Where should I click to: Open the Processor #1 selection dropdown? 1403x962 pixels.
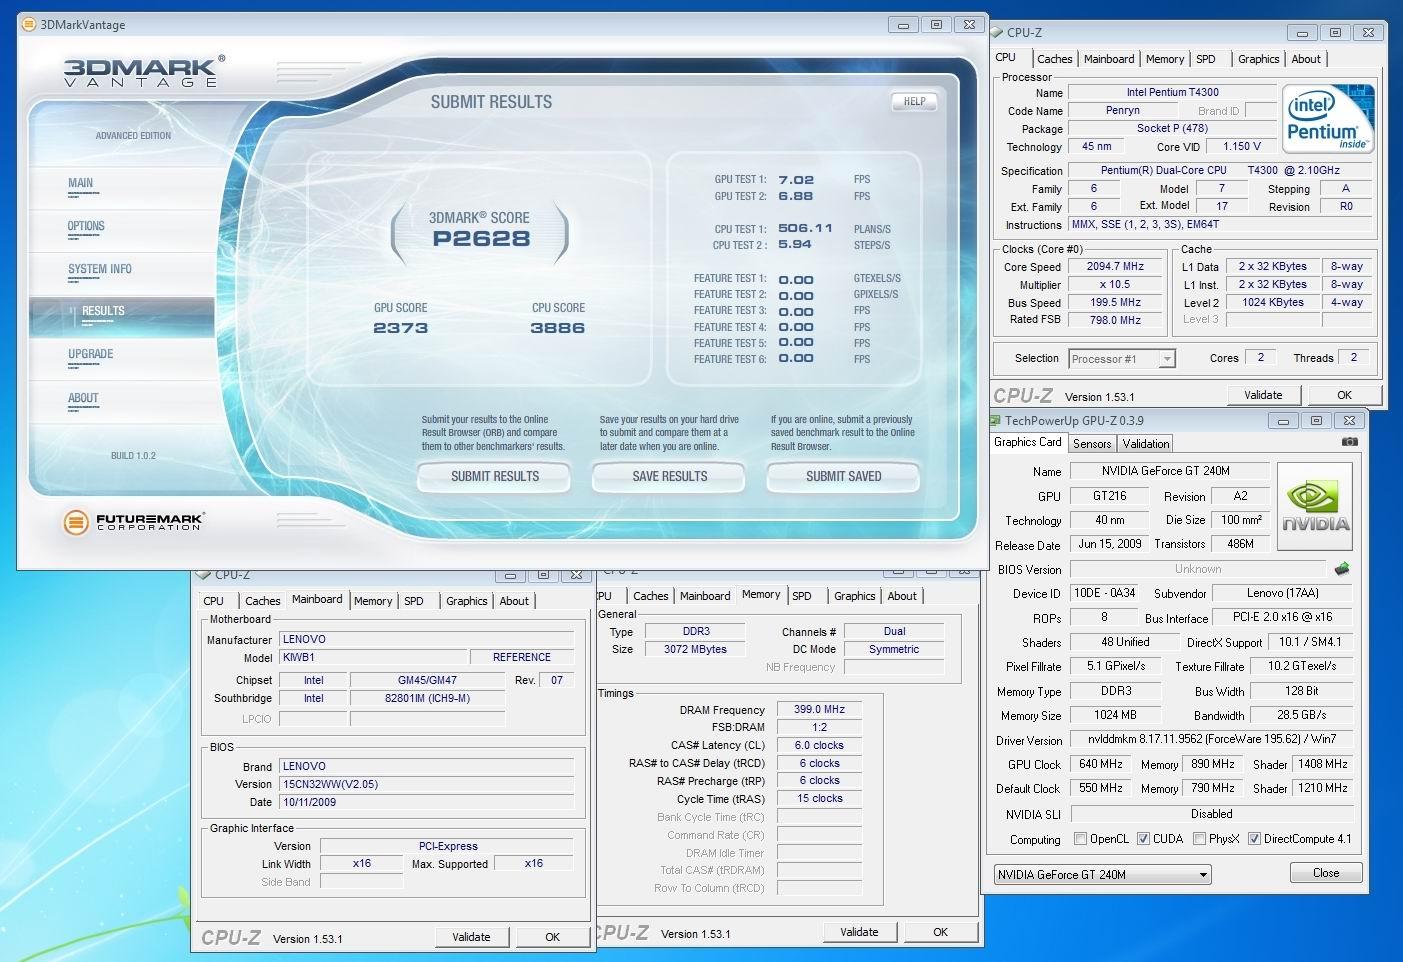(x=1122, y=359)
